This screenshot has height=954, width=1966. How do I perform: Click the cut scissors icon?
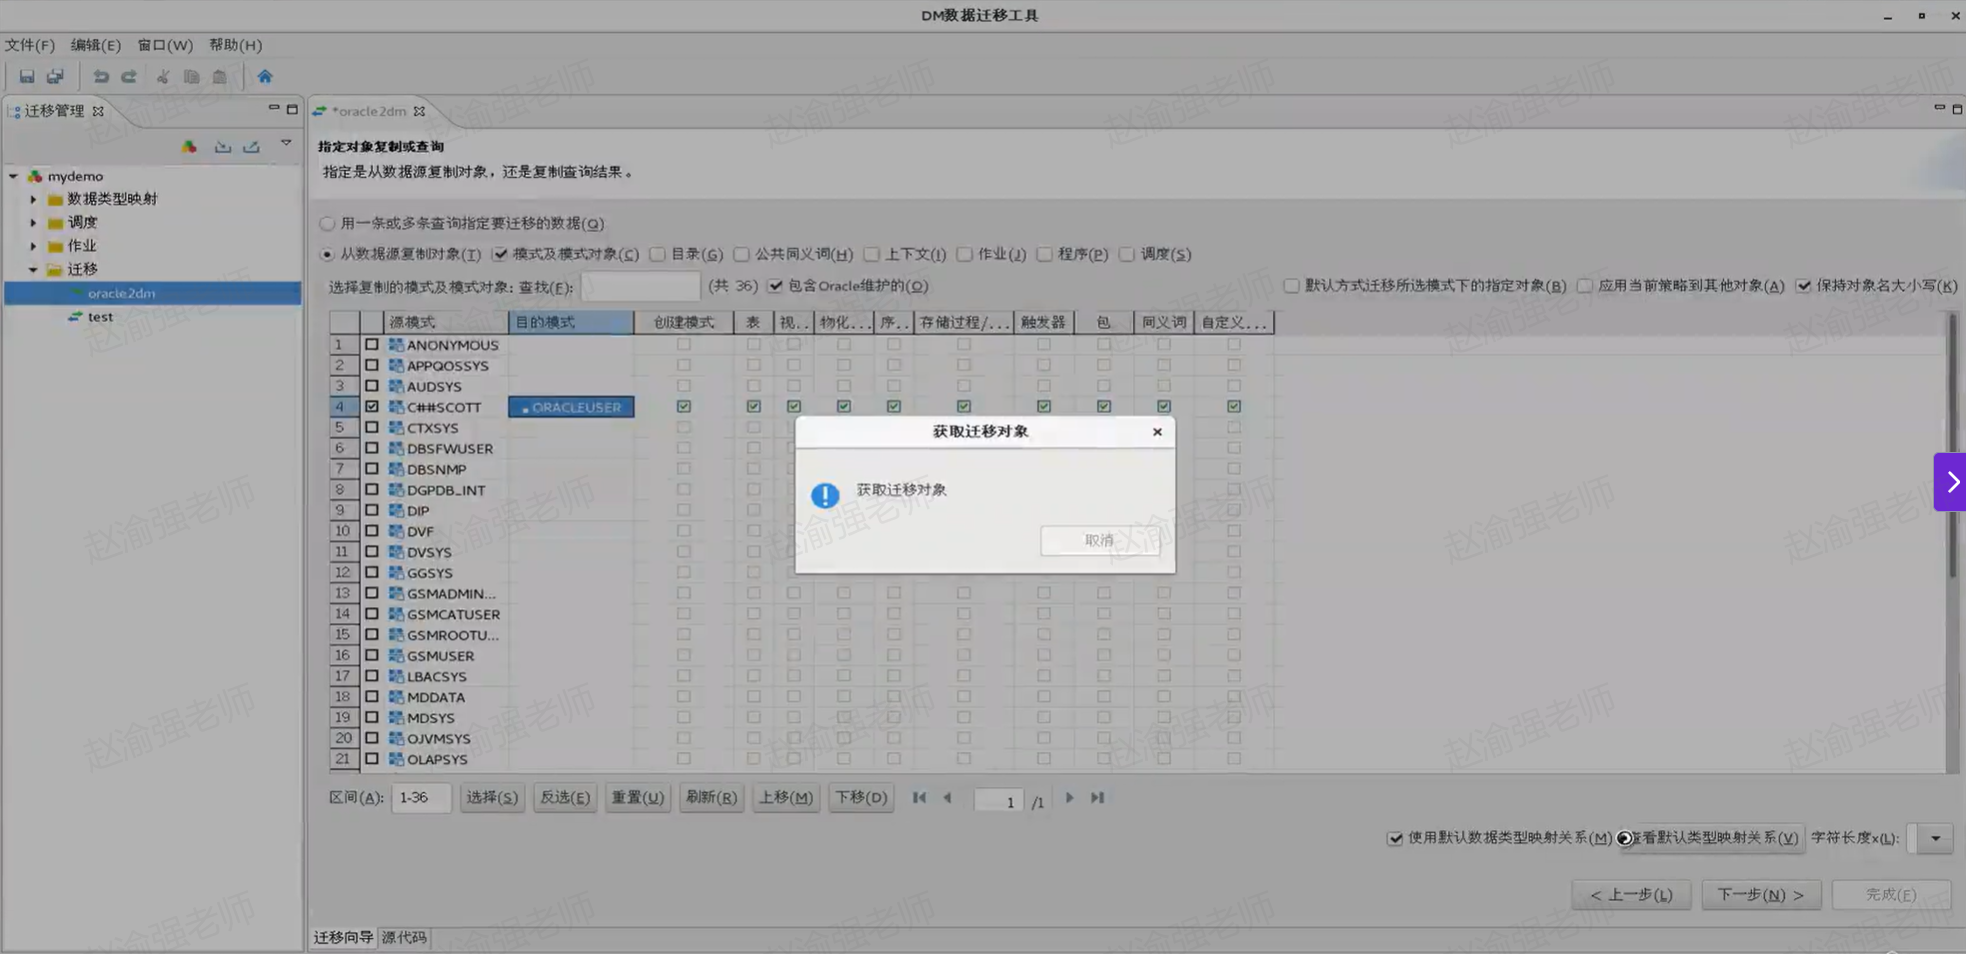[163, 76]
